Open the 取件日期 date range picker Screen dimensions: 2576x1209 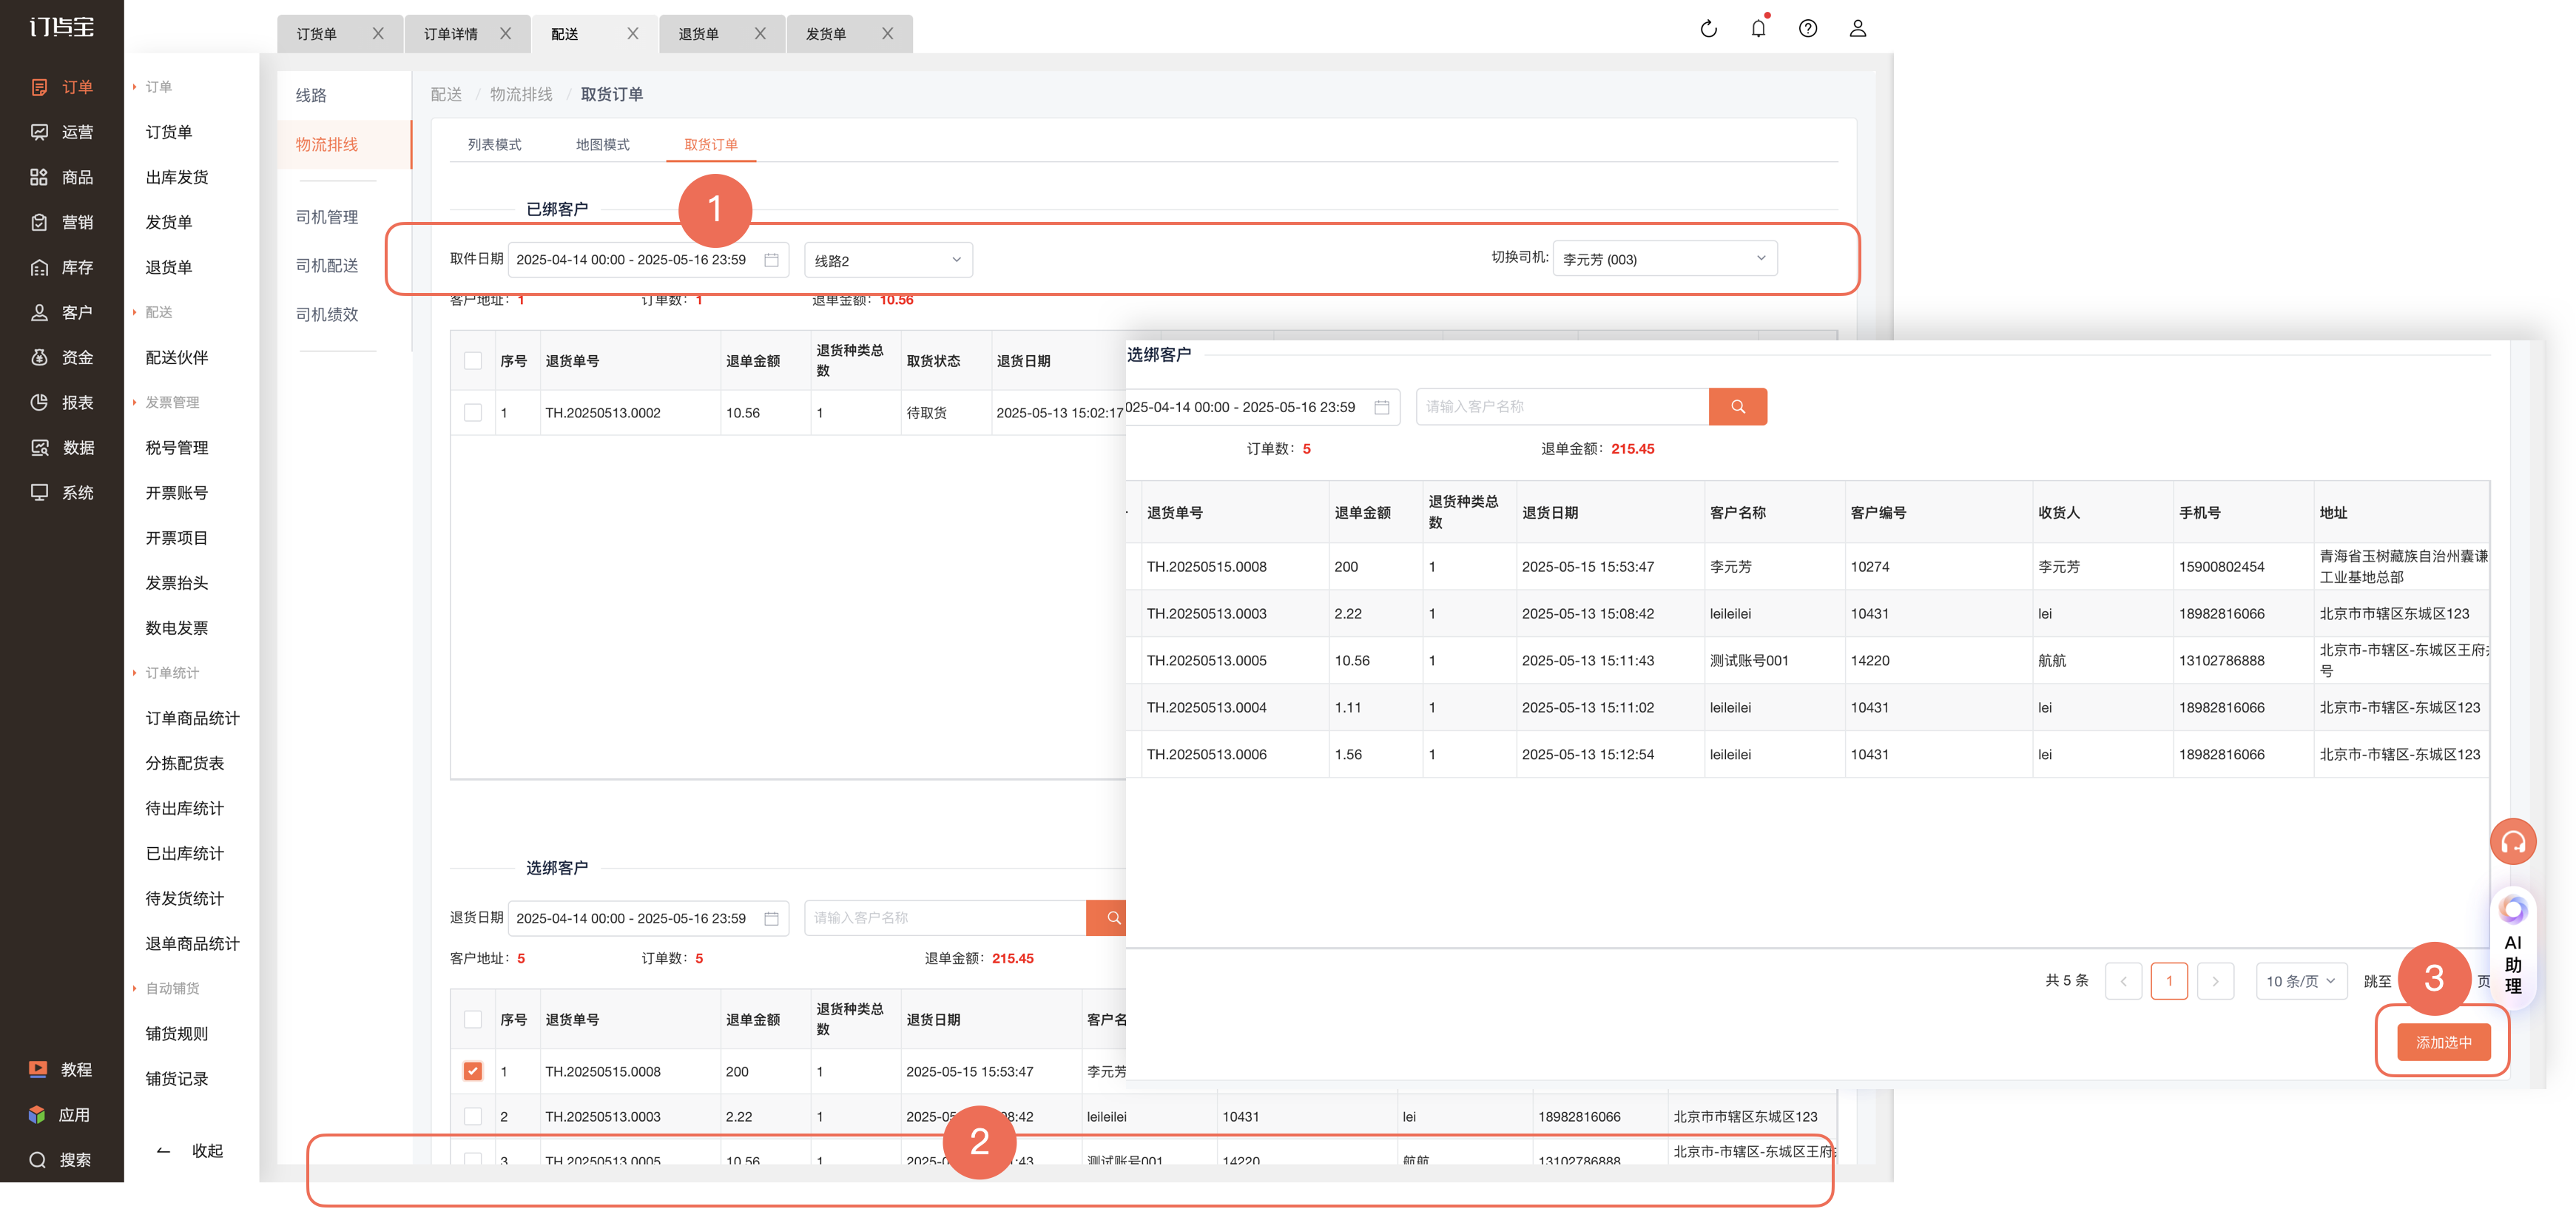pos(648,259)
